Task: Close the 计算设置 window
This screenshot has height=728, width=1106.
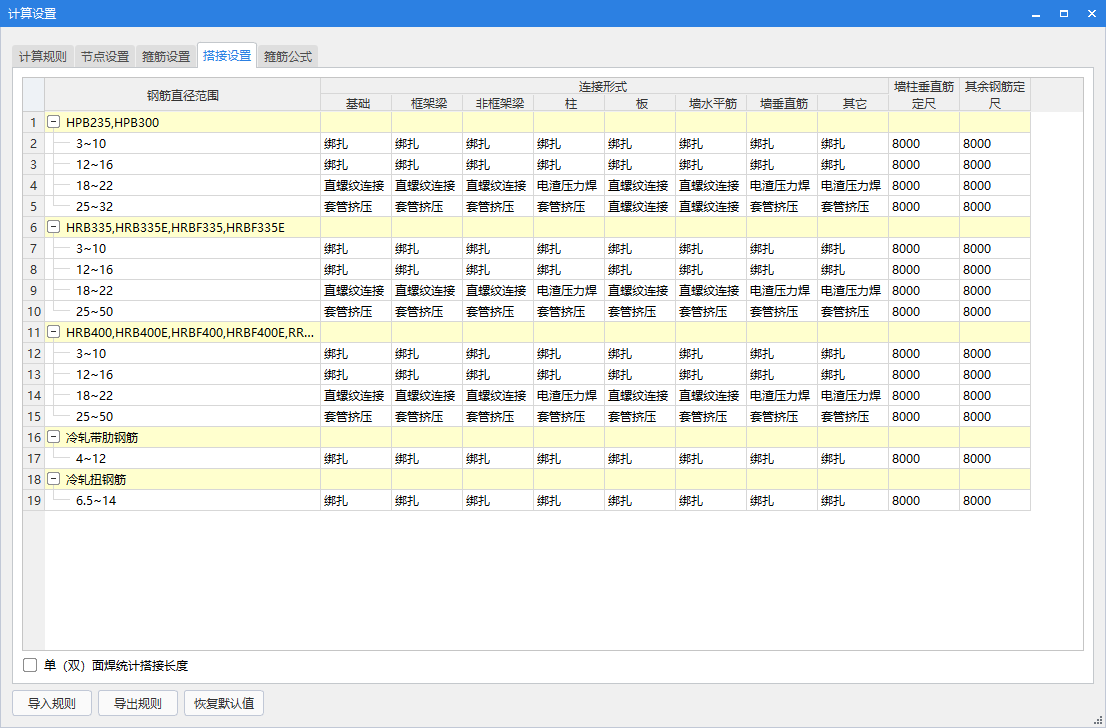Action: [x=1090, y=13]
